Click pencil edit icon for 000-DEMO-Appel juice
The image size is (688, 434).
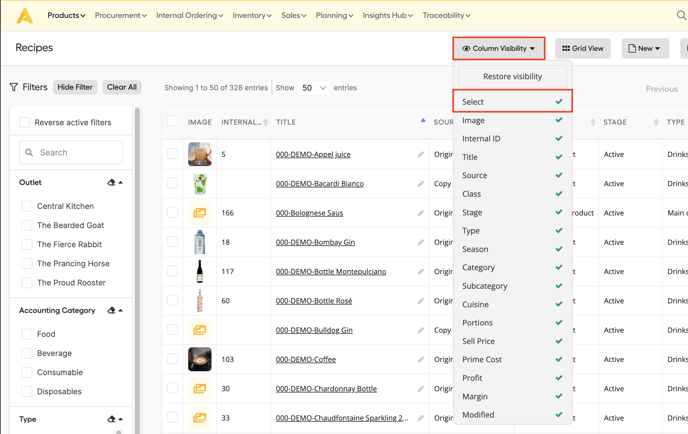(x=421, y=154)
